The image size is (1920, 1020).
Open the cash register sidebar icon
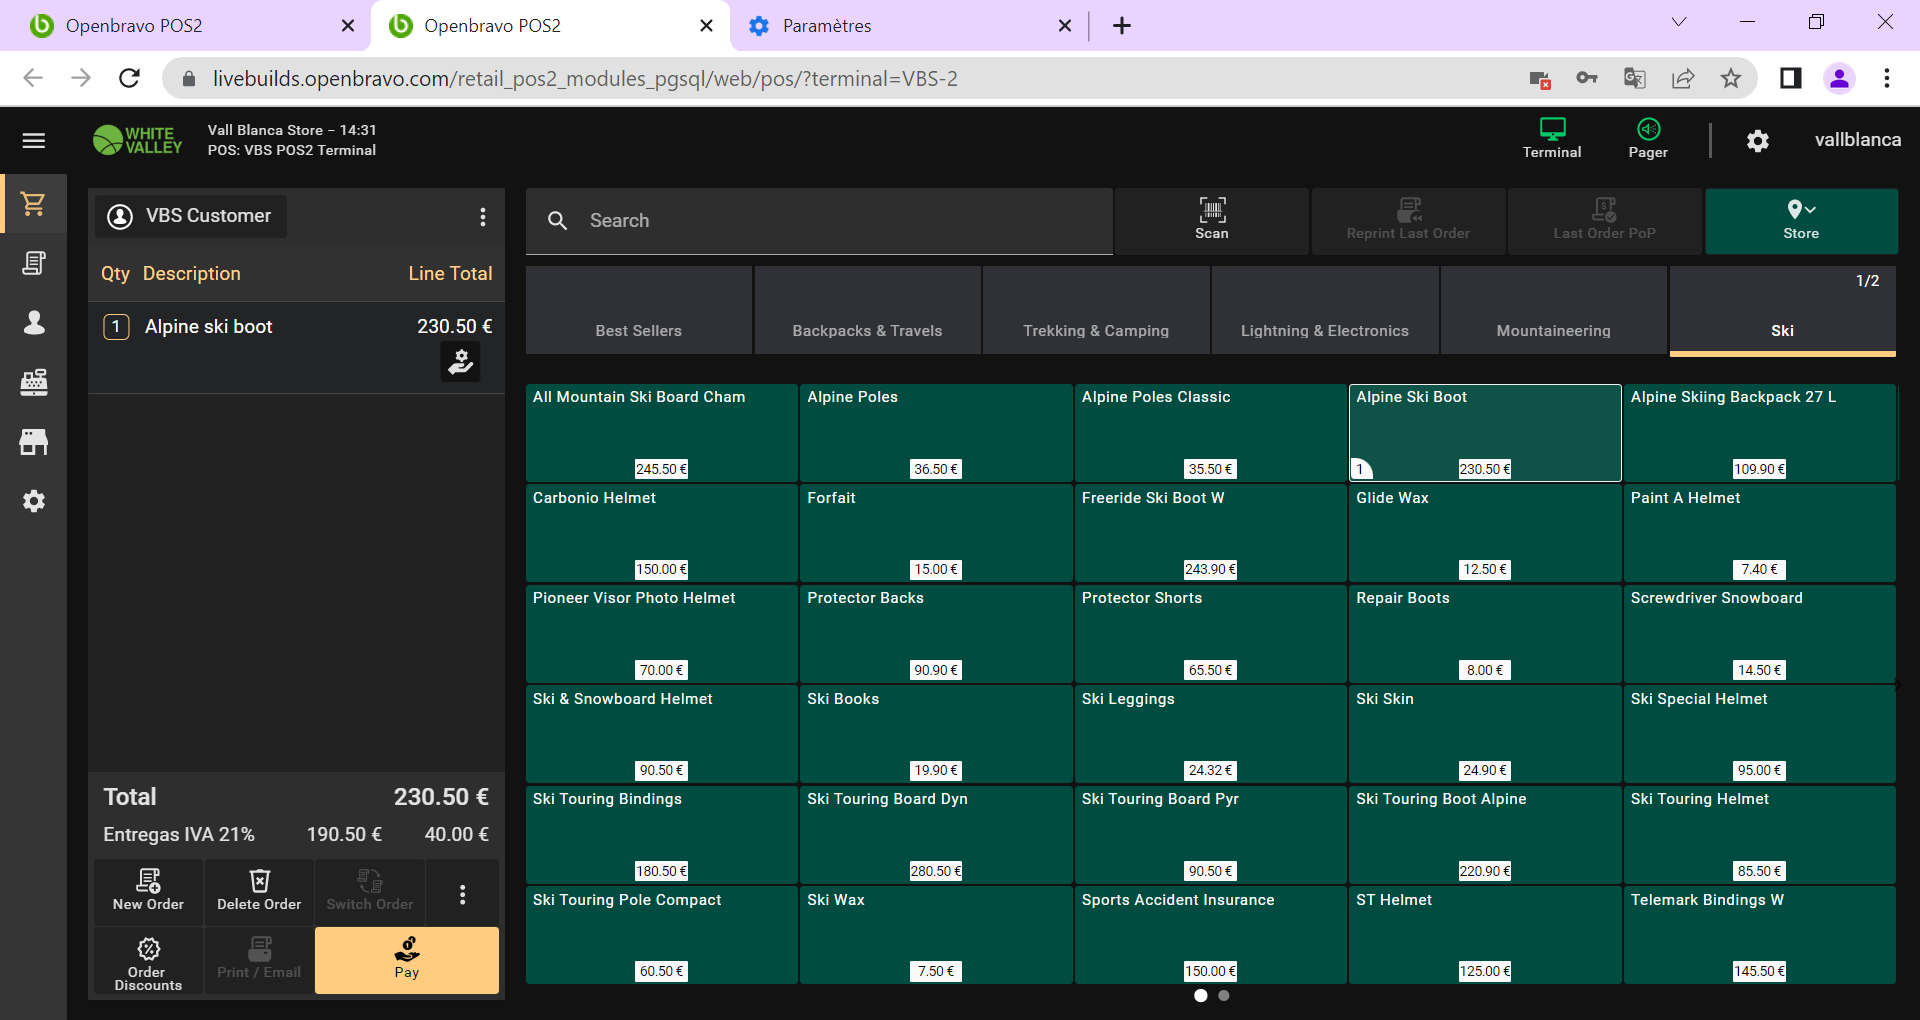pos(34,382)
